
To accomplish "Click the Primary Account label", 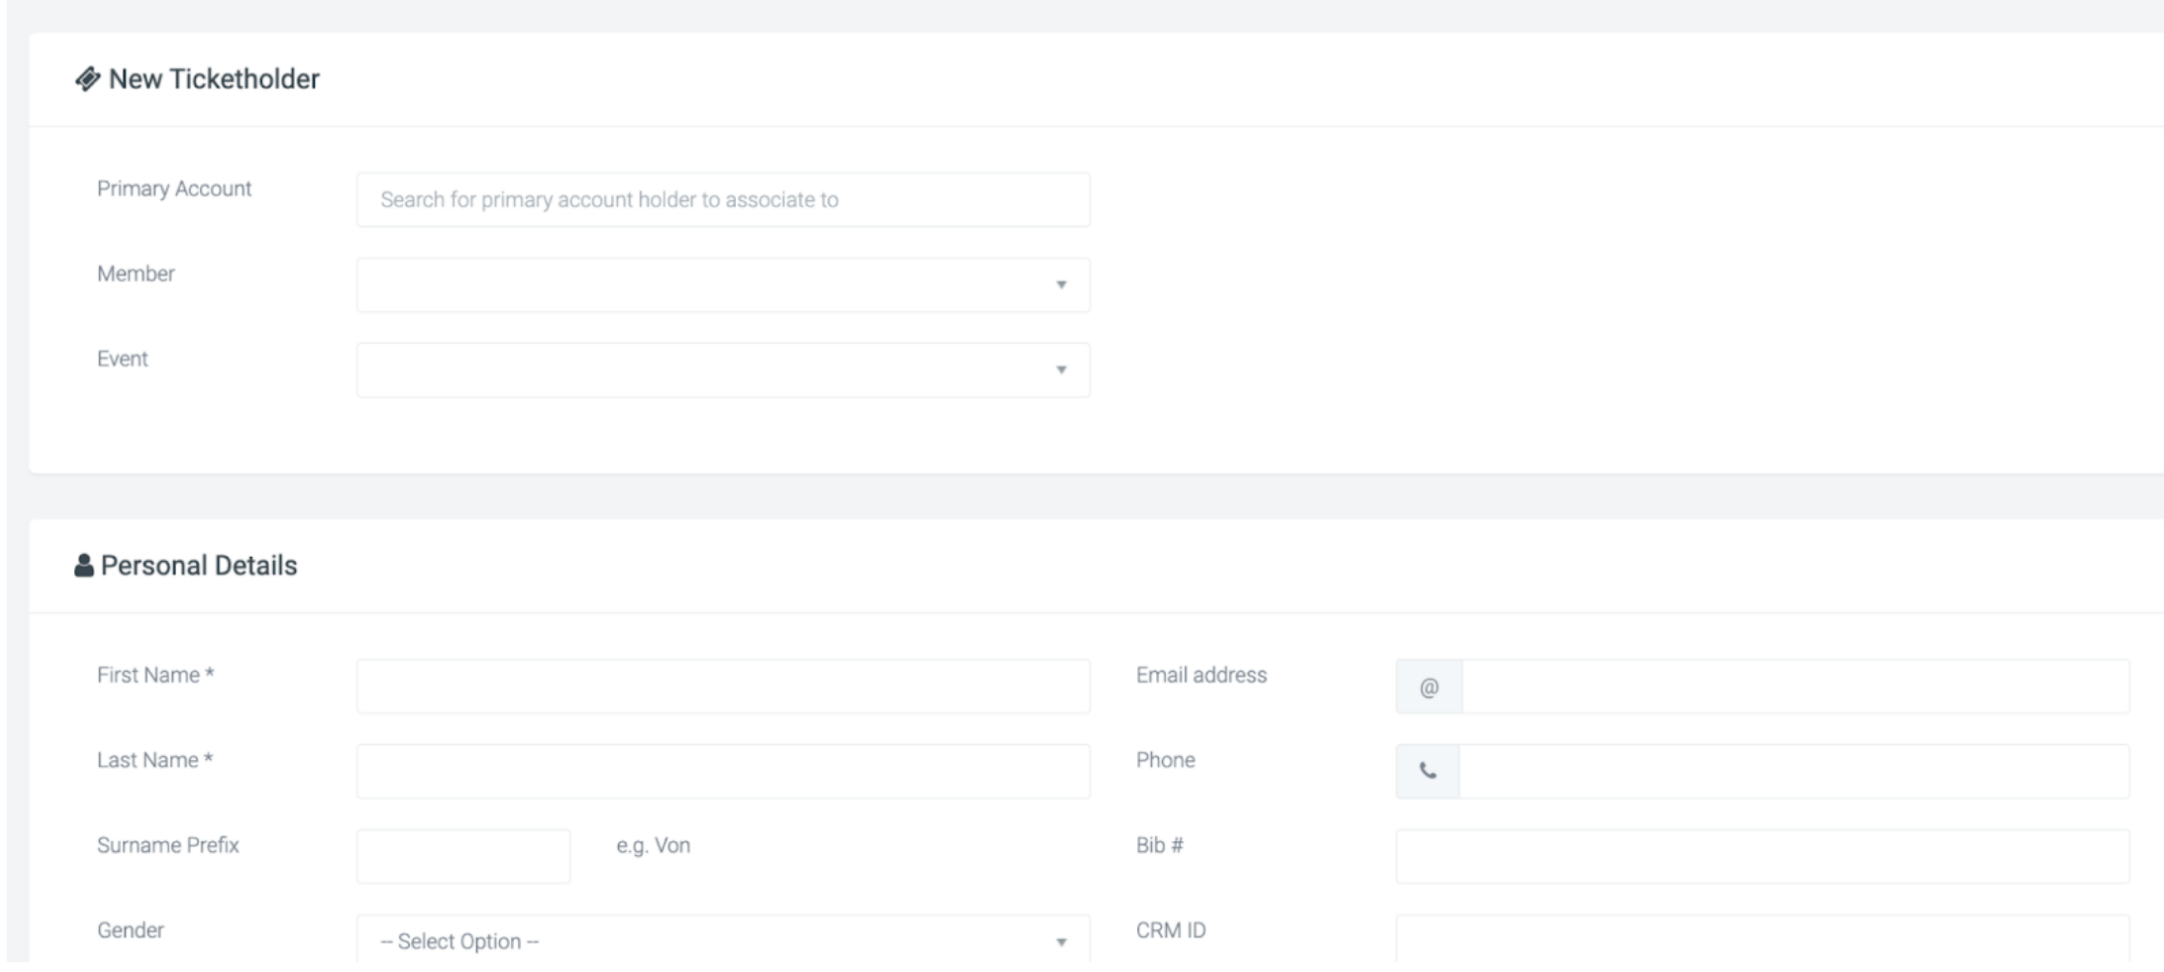I will tap(174, 189).
